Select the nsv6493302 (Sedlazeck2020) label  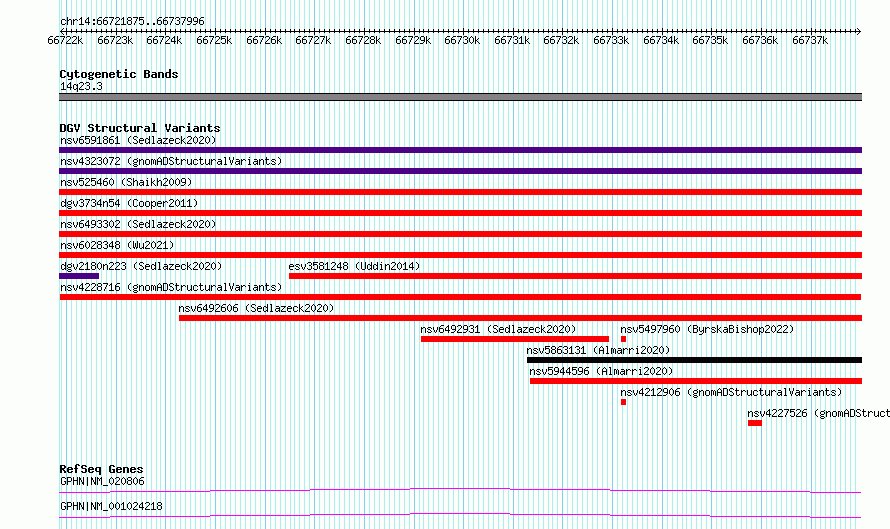pos(138,224)
